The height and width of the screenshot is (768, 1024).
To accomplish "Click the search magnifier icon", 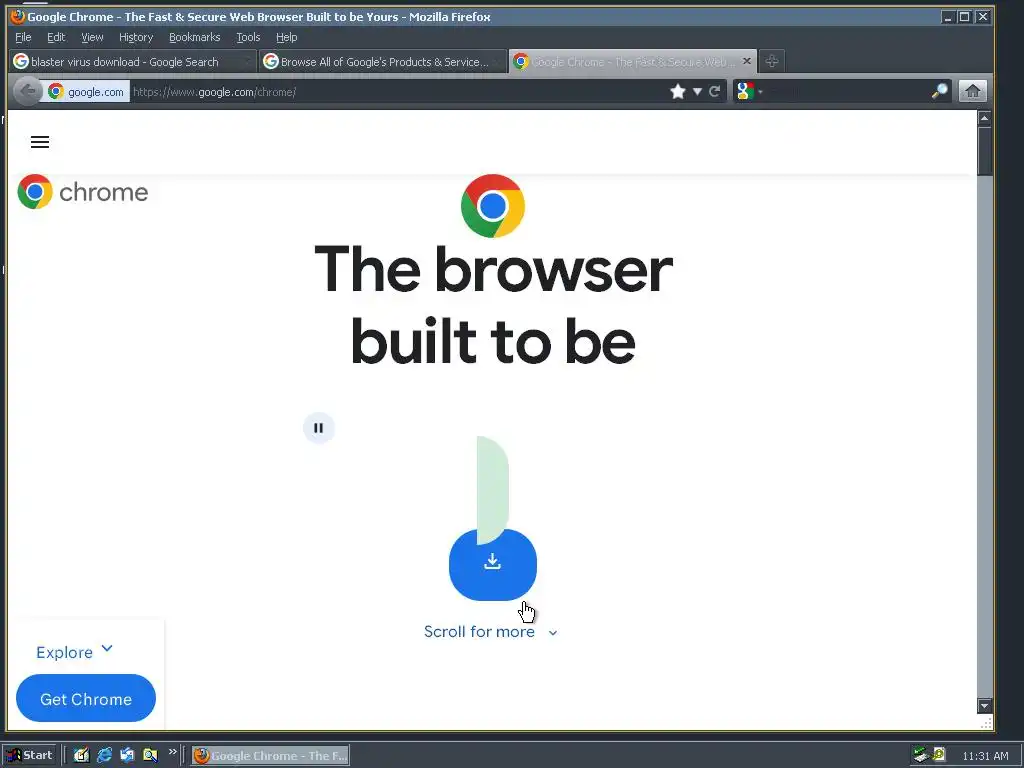I will (939, 91).
